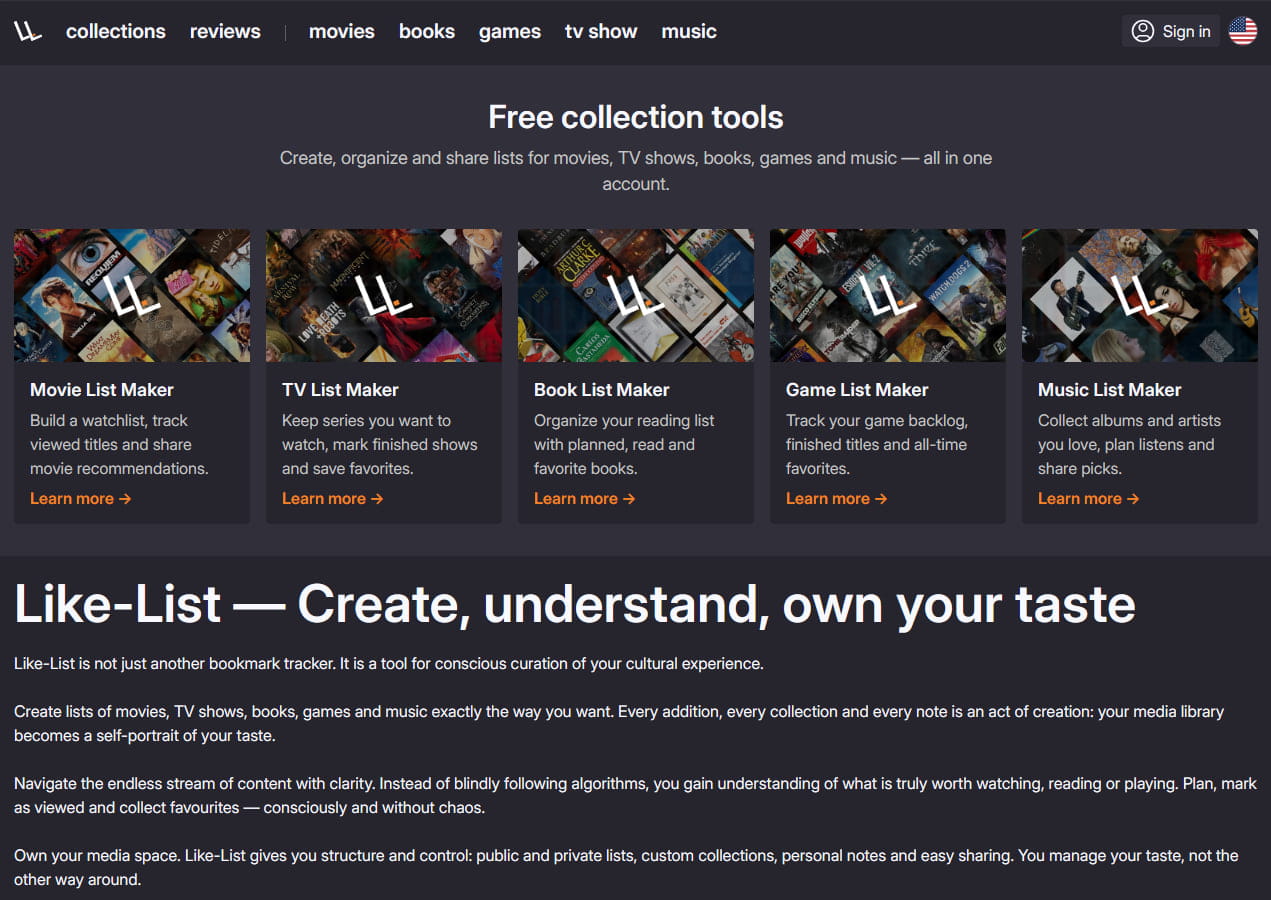Click Learn more under Game List Maker
This screenshot has height=900, width=1271.
coord(837,498)
